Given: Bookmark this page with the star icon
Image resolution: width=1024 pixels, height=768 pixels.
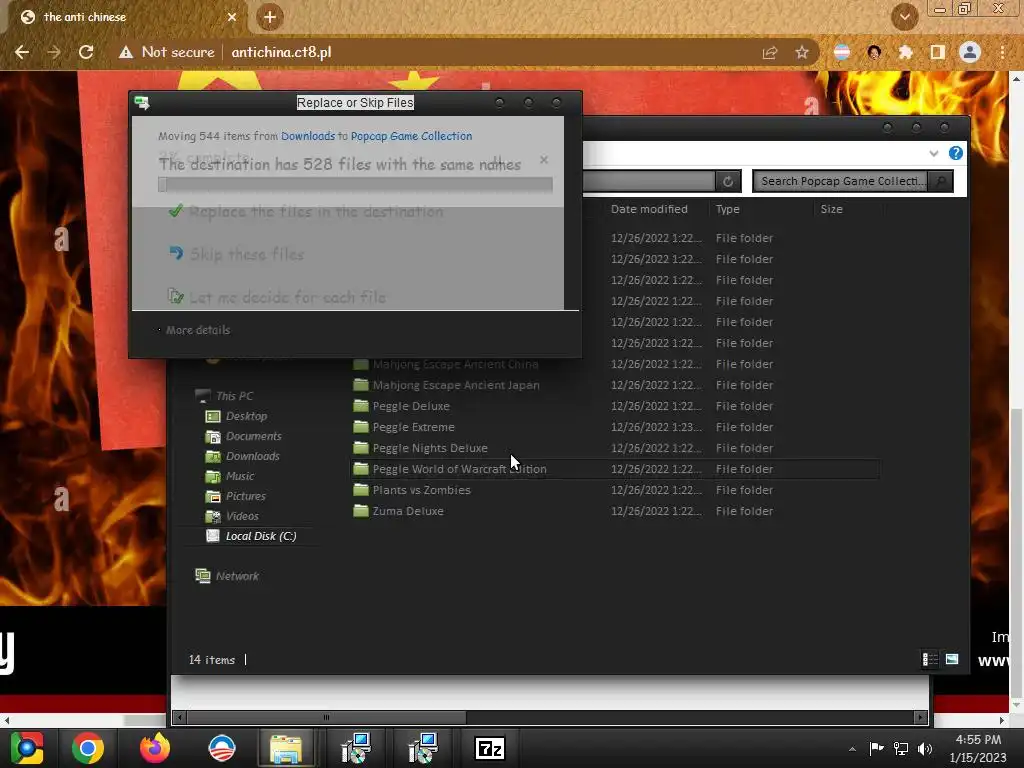Looking at the screenshot, I should click(802, 52).
